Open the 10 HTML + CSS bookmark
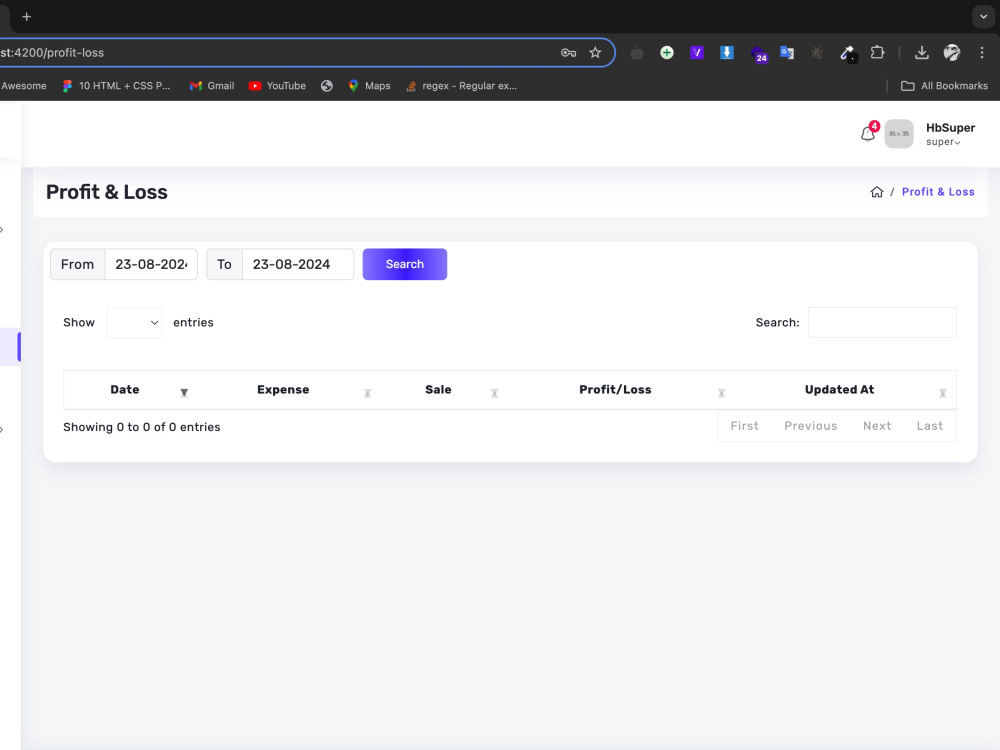 pos(116,85)
